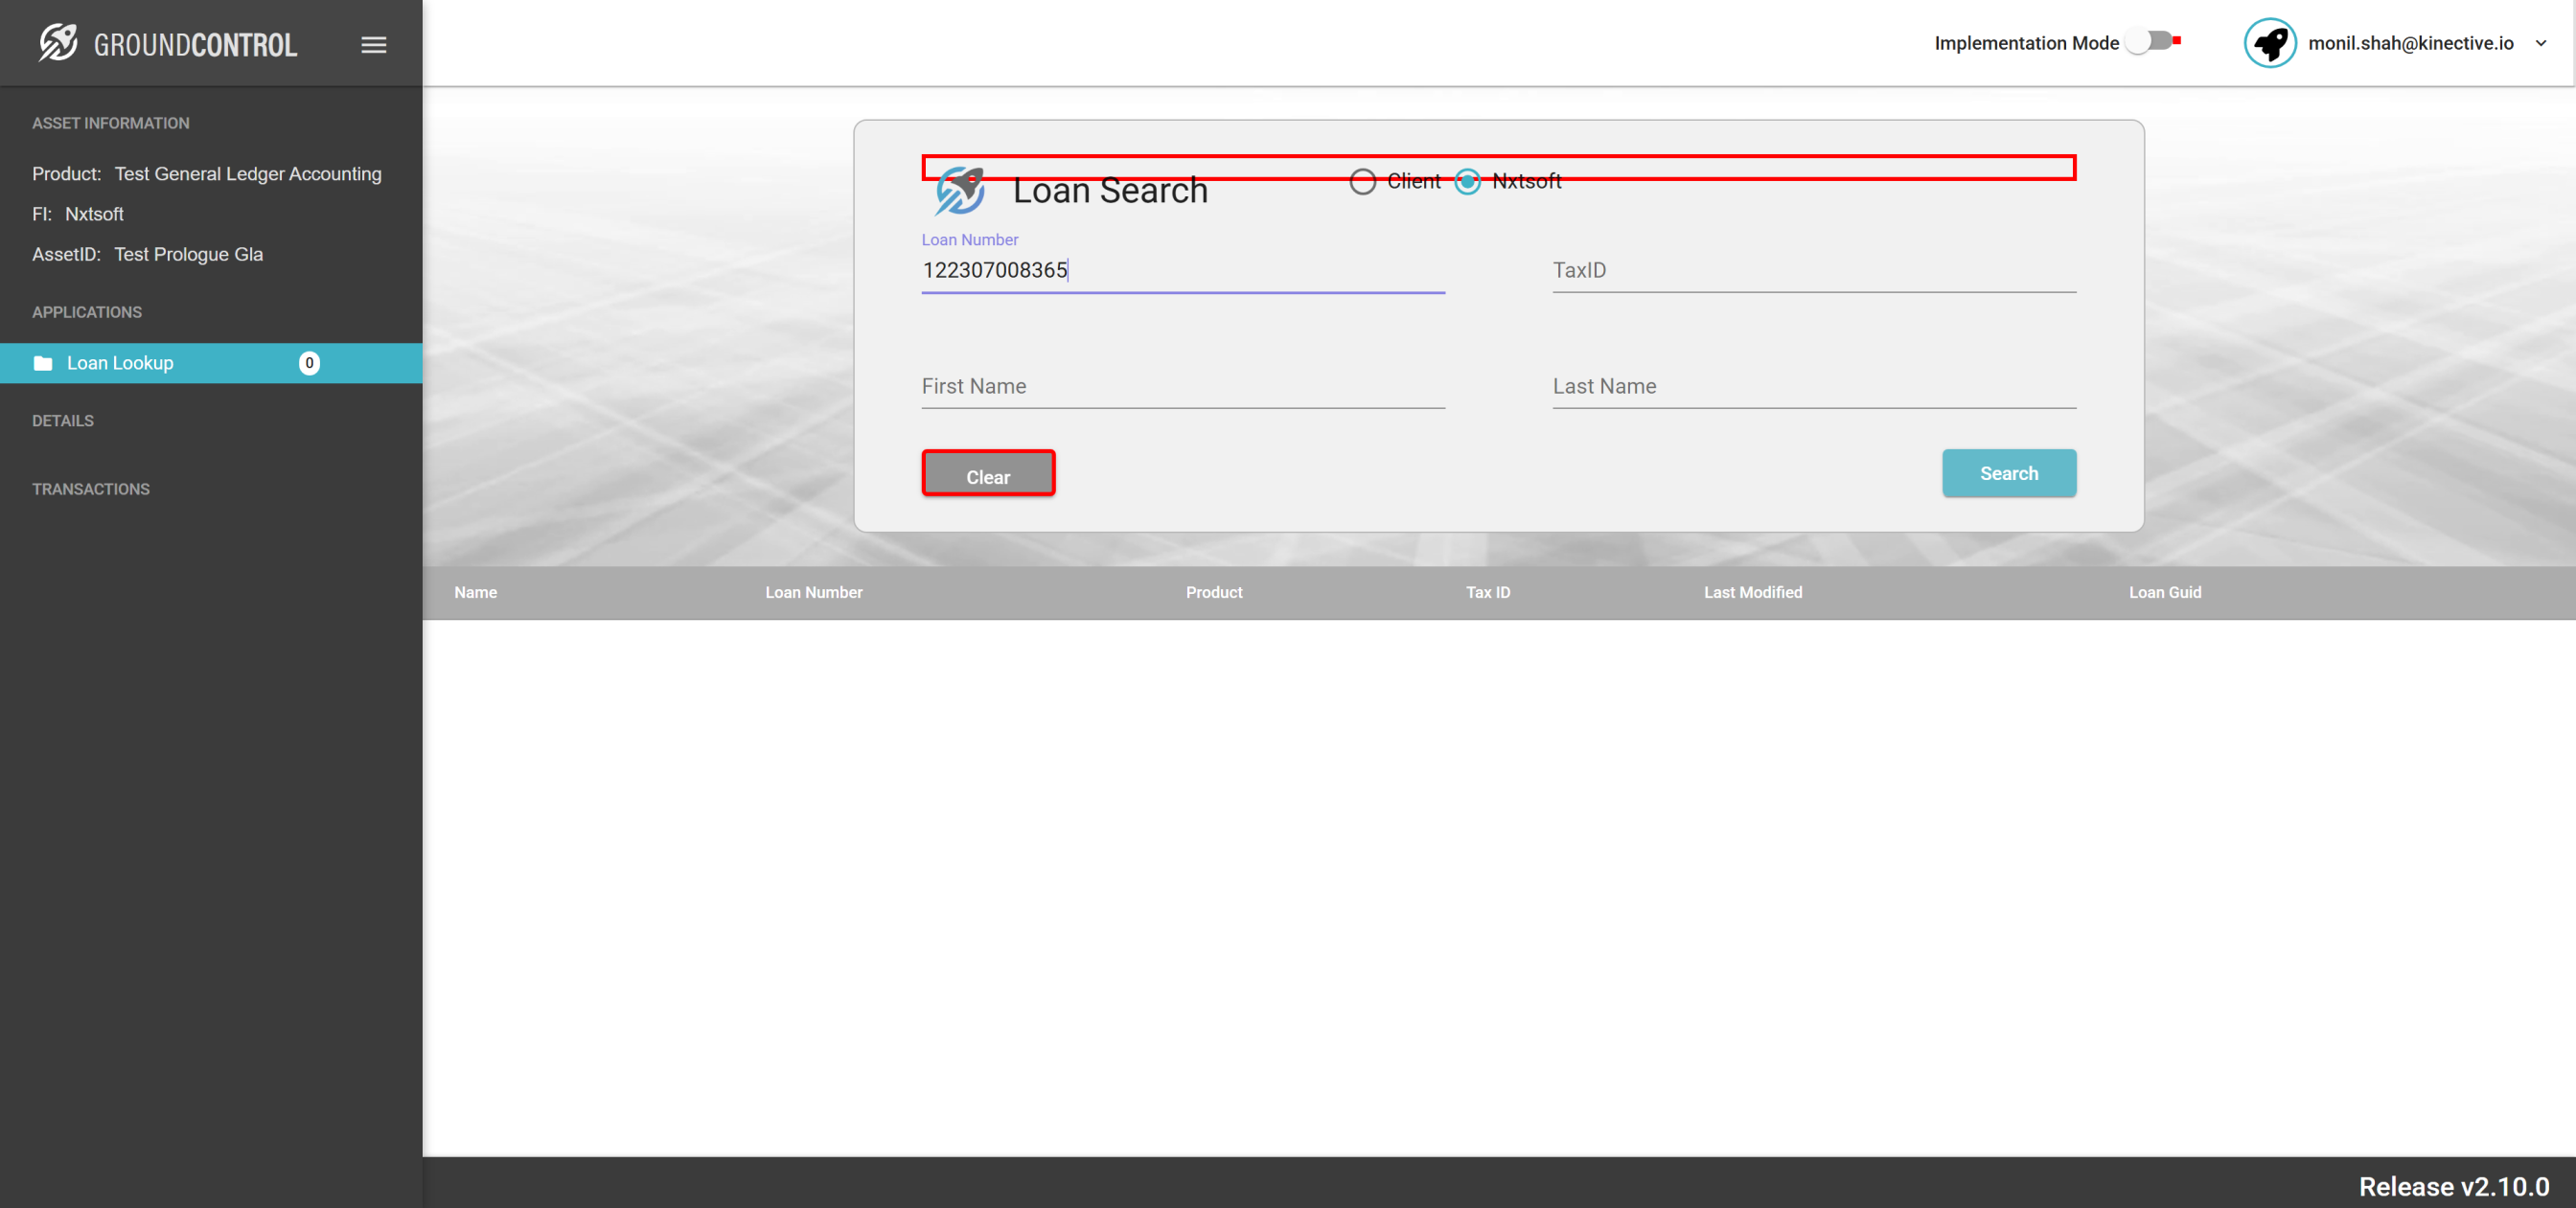Click the Loan Number input field

1182,270
